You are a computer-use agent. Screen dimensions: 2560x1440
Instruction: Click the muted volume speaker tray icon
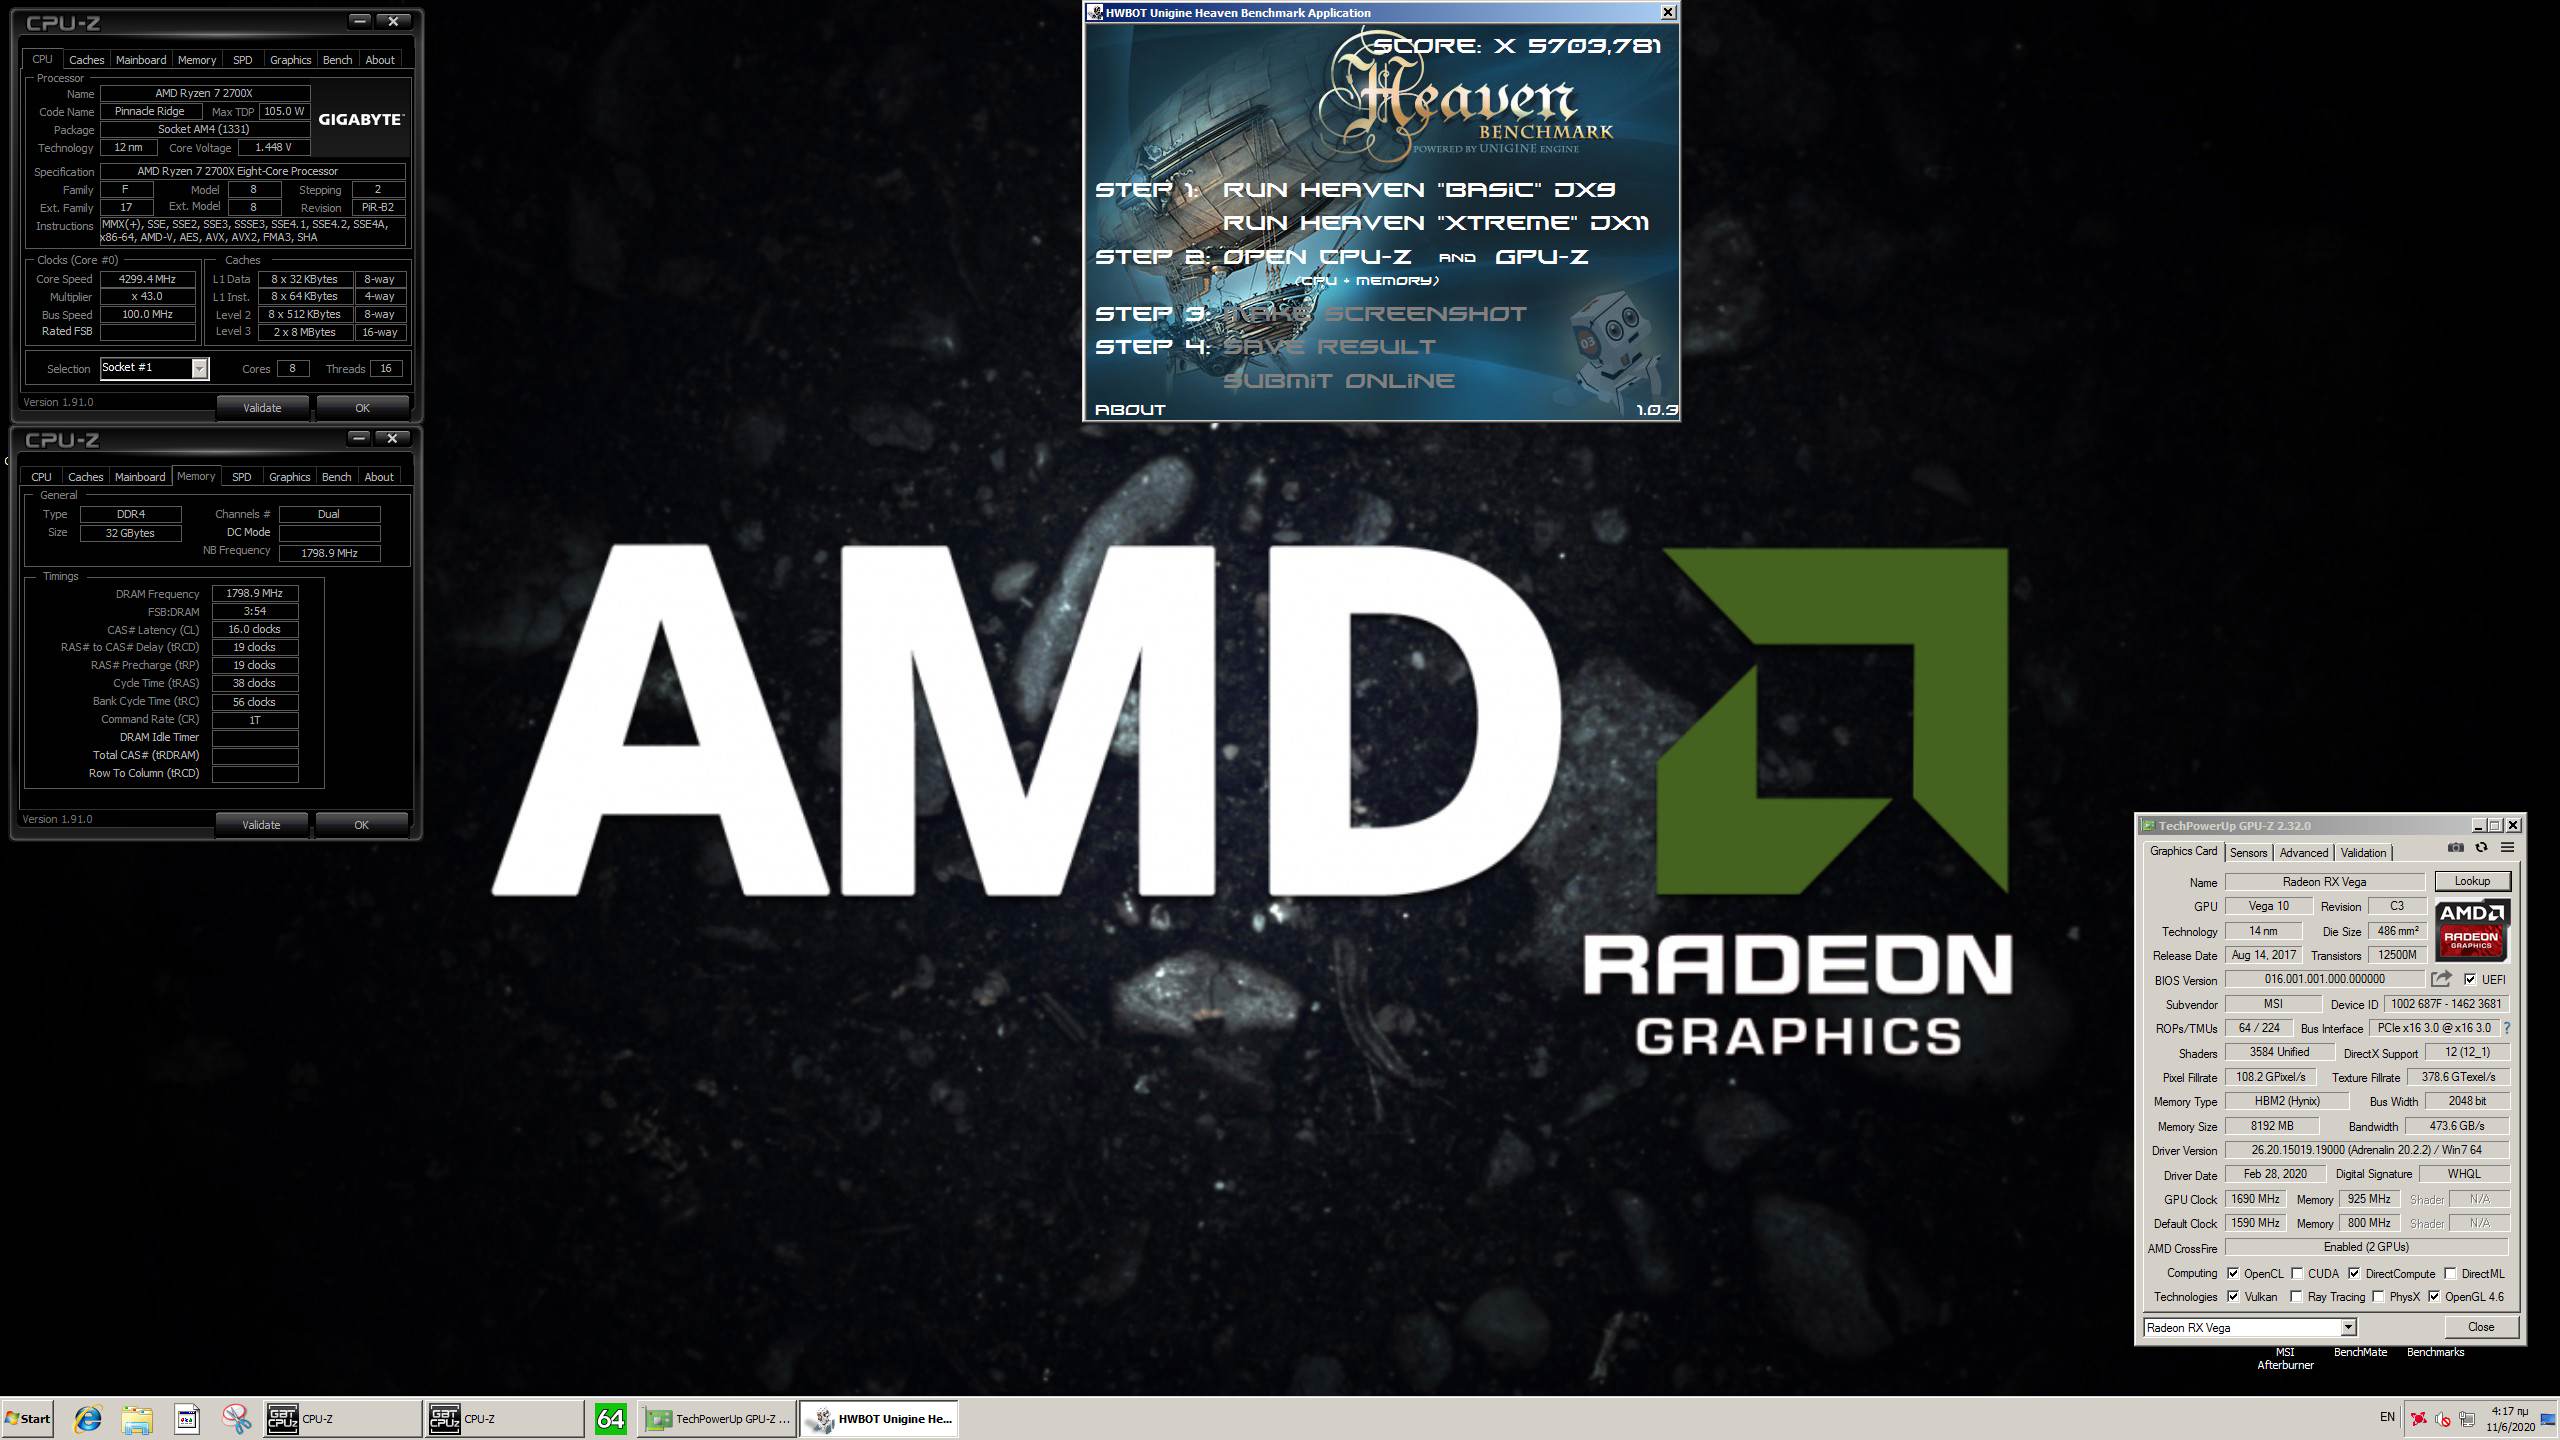tap(2443, 1419)
